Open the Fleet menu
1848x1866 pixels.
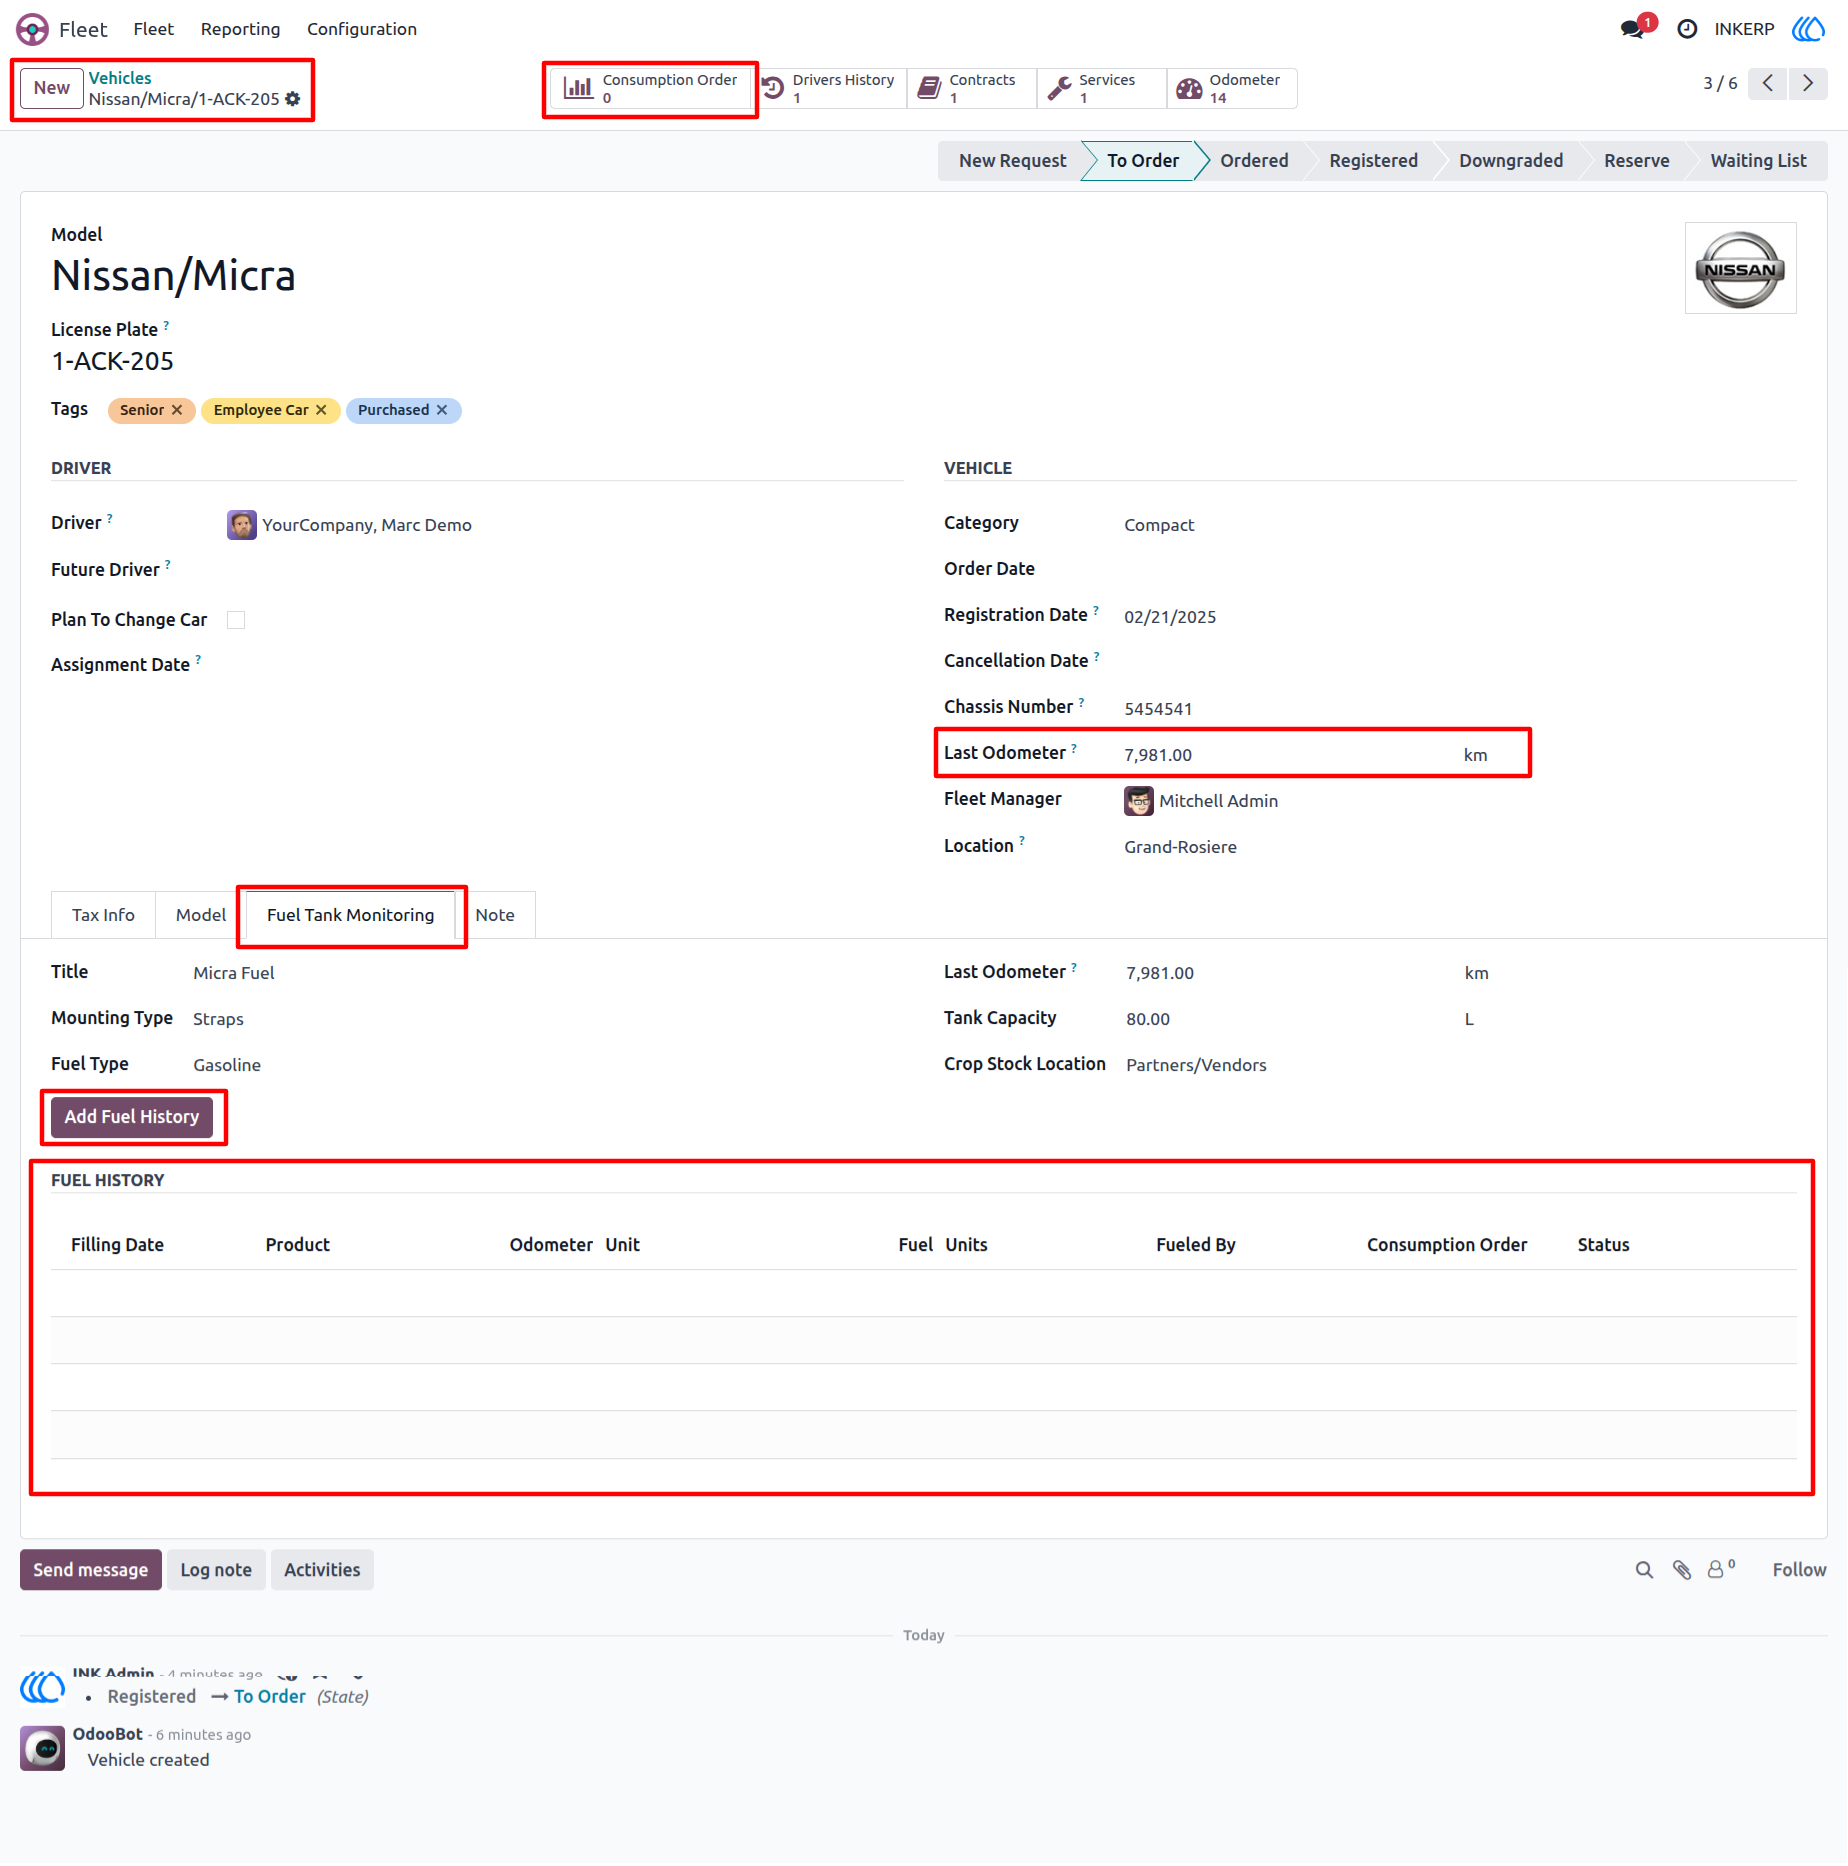point(154,29)
